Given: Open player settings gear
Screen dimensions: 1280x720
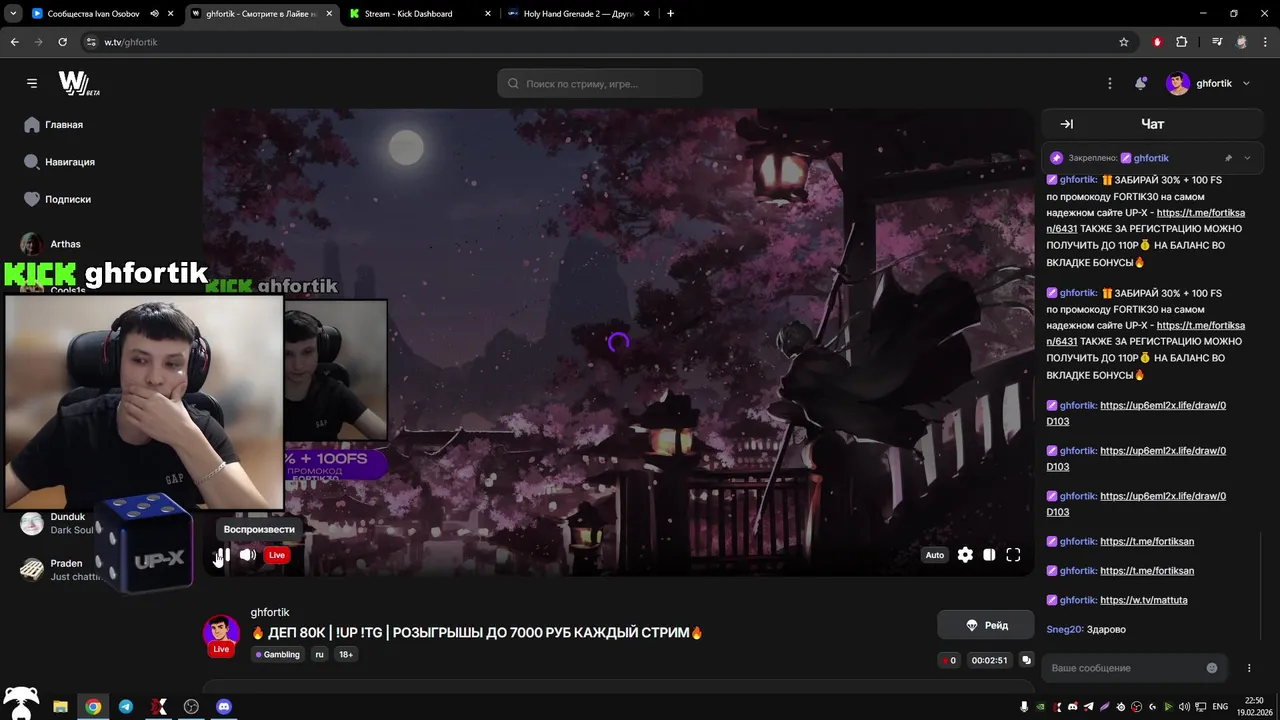Looking at the screenshot, I should point(965,555).
